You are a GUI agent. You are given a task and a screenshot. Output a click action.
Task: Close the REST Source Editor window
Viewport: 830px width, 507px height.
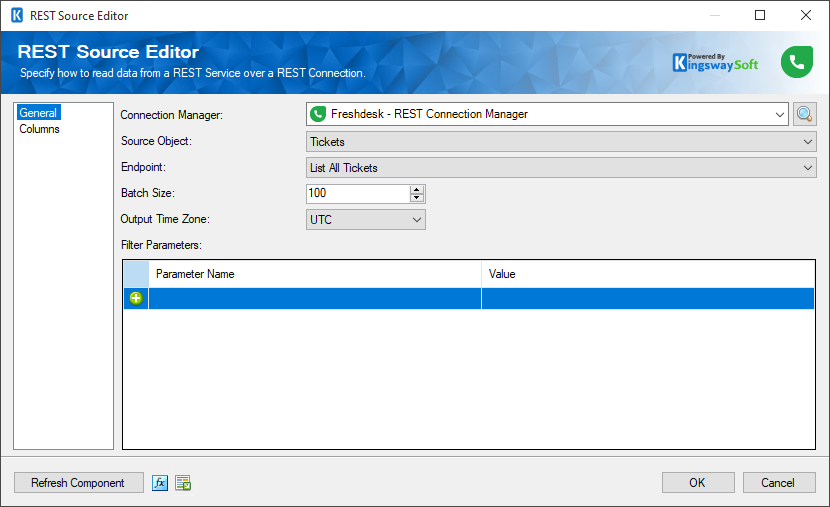[x=806, y=15]
